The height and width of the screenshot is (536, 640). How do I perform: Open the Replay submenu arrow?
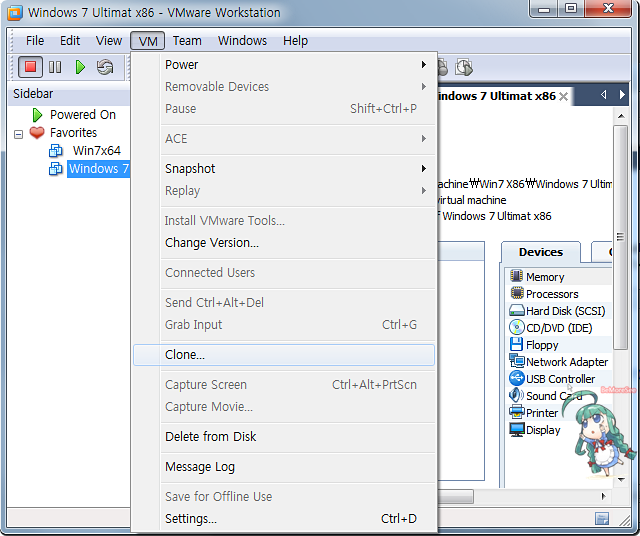point(424,191)
